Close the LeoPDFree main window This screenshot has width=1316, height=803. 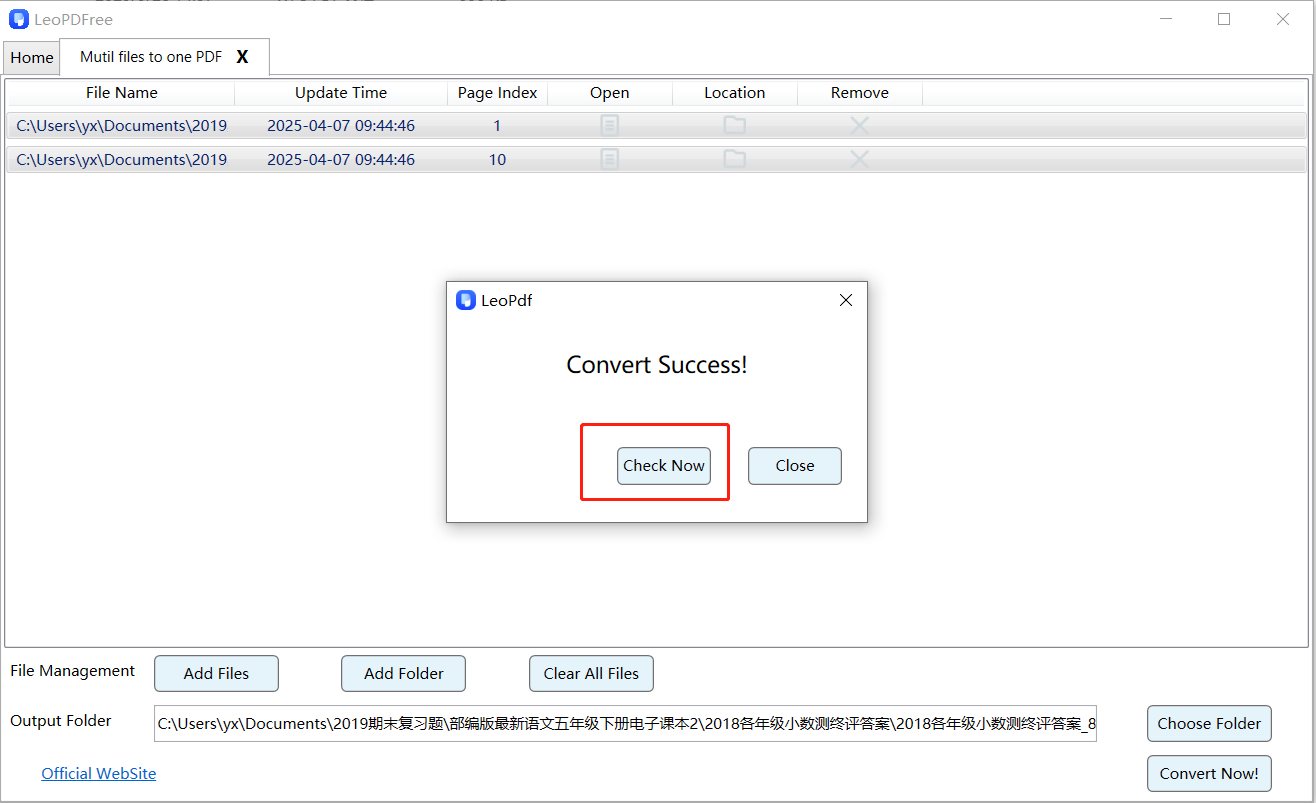click(1283, 19)
